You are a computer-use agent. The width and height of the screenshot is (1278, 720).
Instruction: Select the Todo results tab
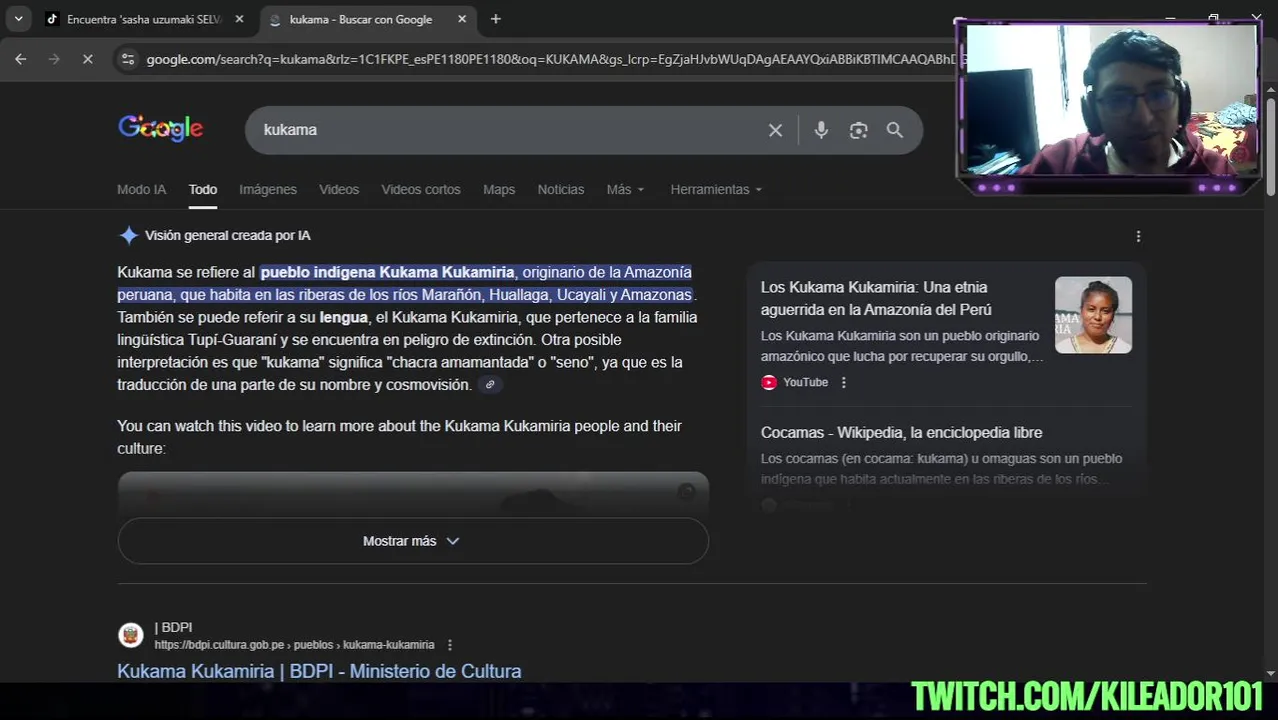click(x=203, y=189)
